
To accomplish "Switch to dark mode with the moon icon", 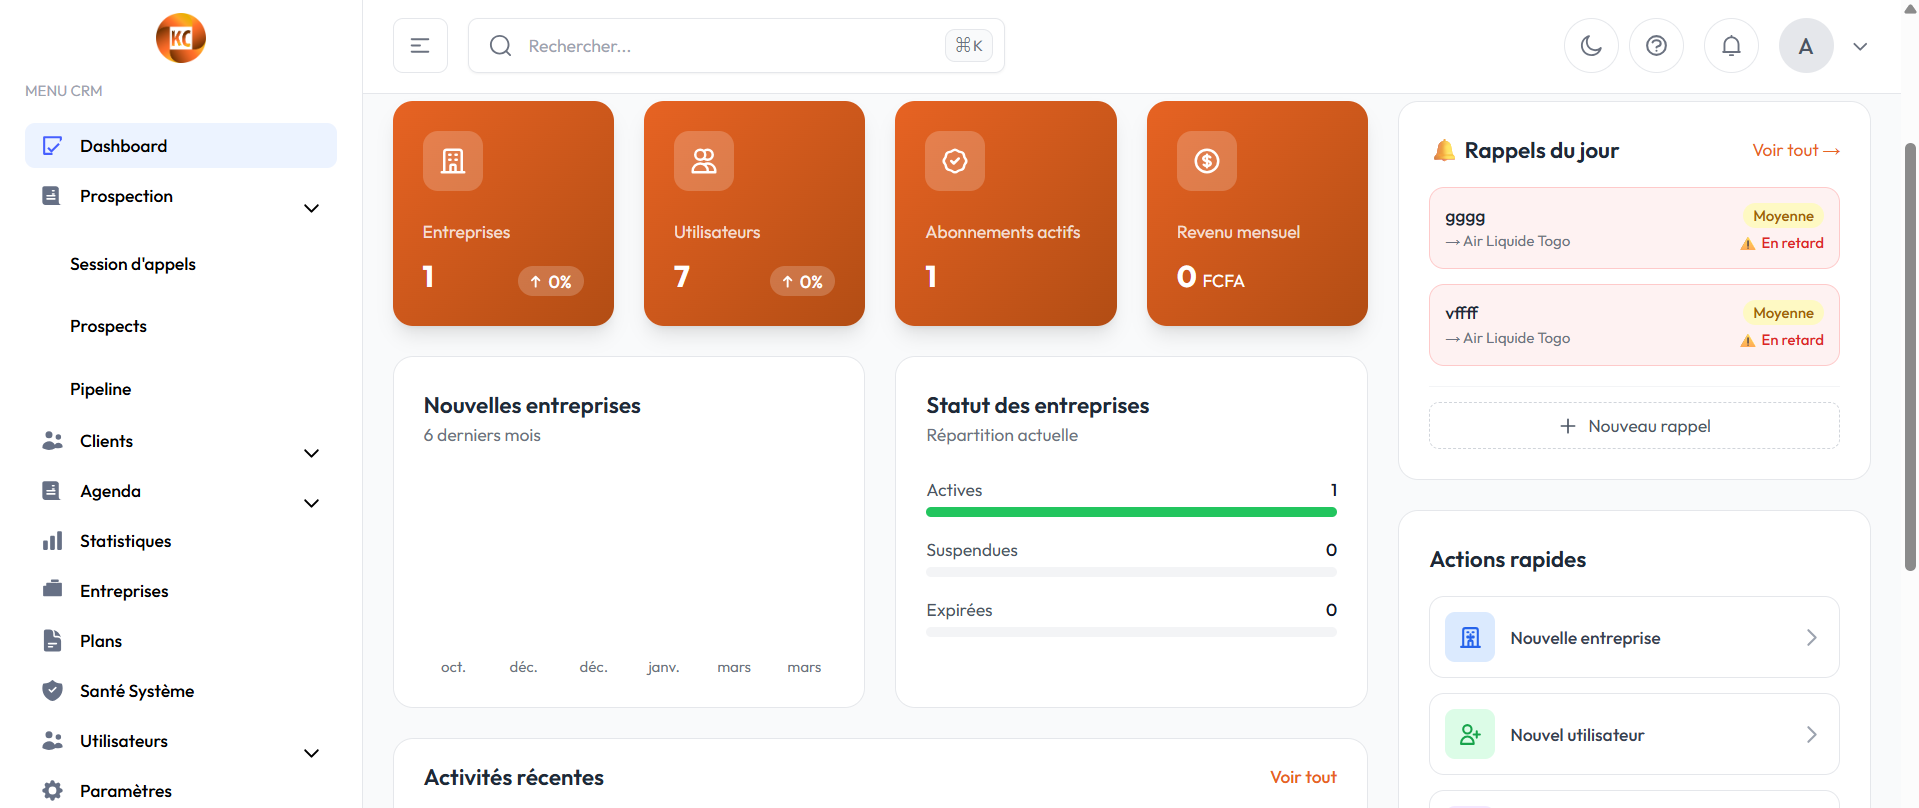I will [1591, 46].
